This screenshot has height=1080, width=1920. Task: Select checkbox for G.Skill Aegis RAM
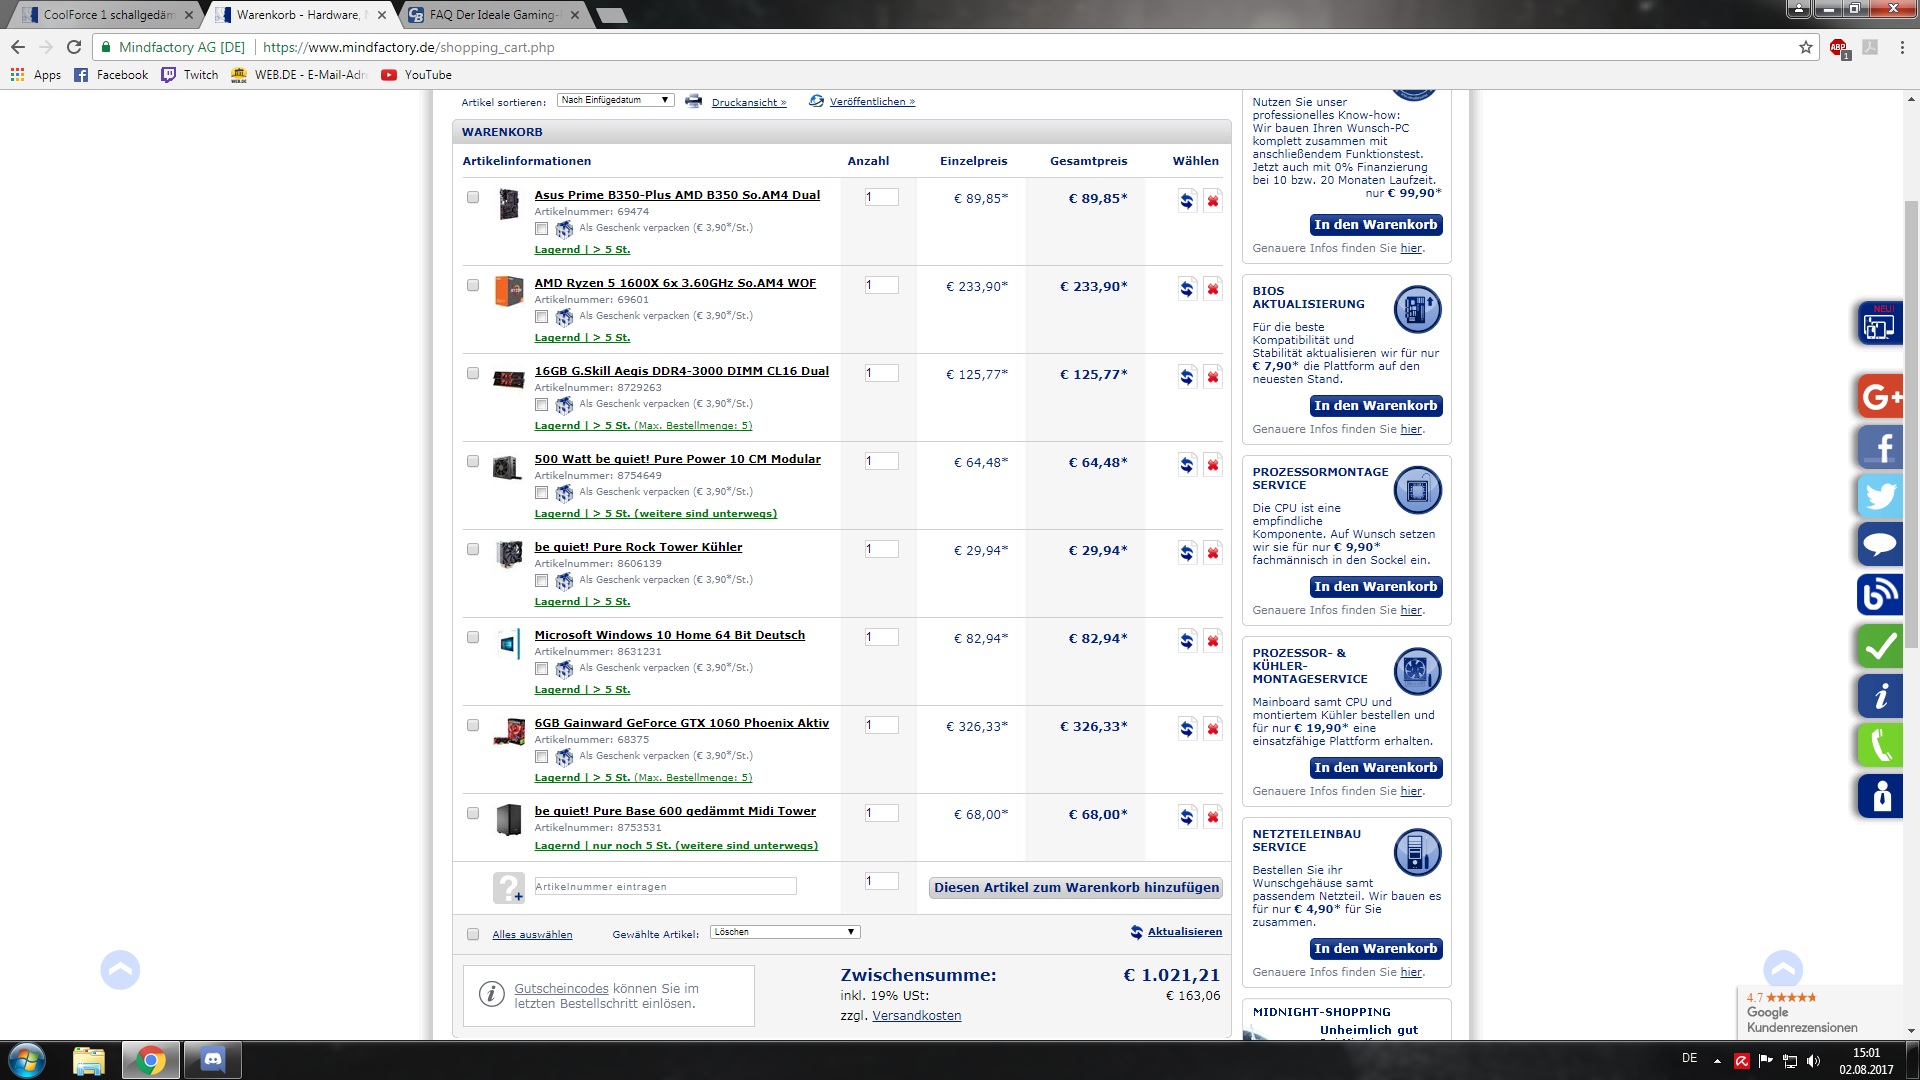click(x=473, y=373)
